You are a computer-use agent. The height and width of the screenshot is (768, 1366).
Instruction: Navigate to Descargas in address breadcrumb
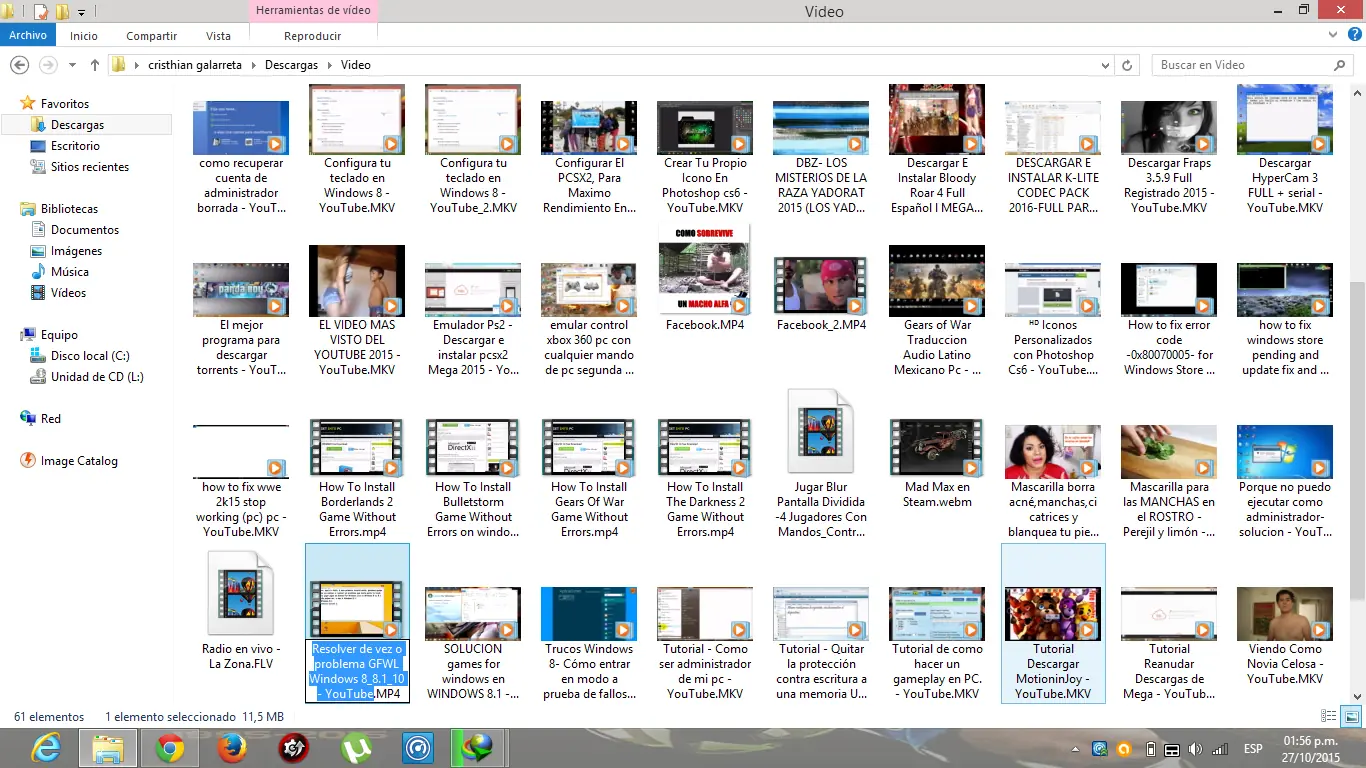tap(291, 65)
